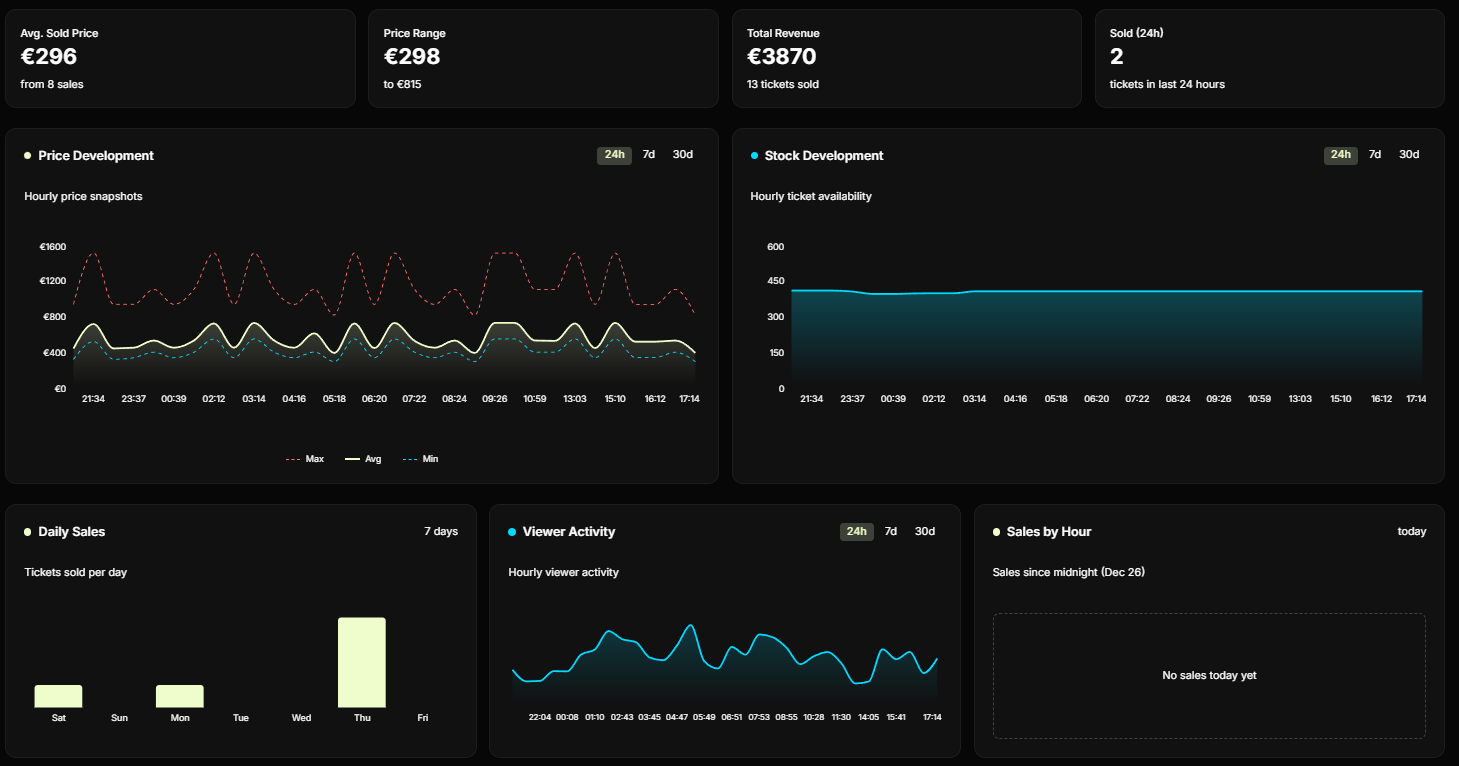The image size is (1459, 766).
Task: Toggle the 30d range on Stock Development
Action: pos(1408,154)
